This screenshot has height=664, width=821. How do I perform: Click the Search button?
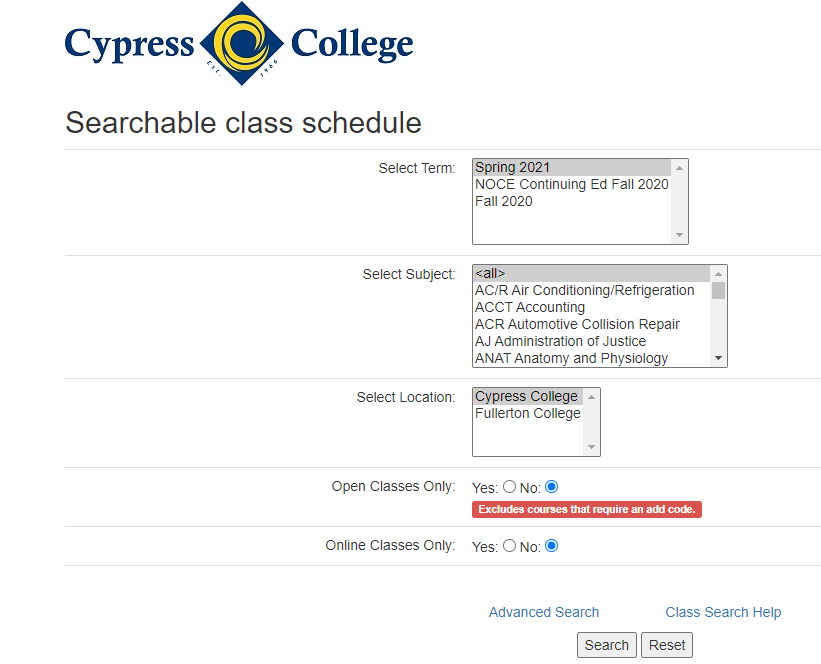pyautogui.click(x=606, y=644)
